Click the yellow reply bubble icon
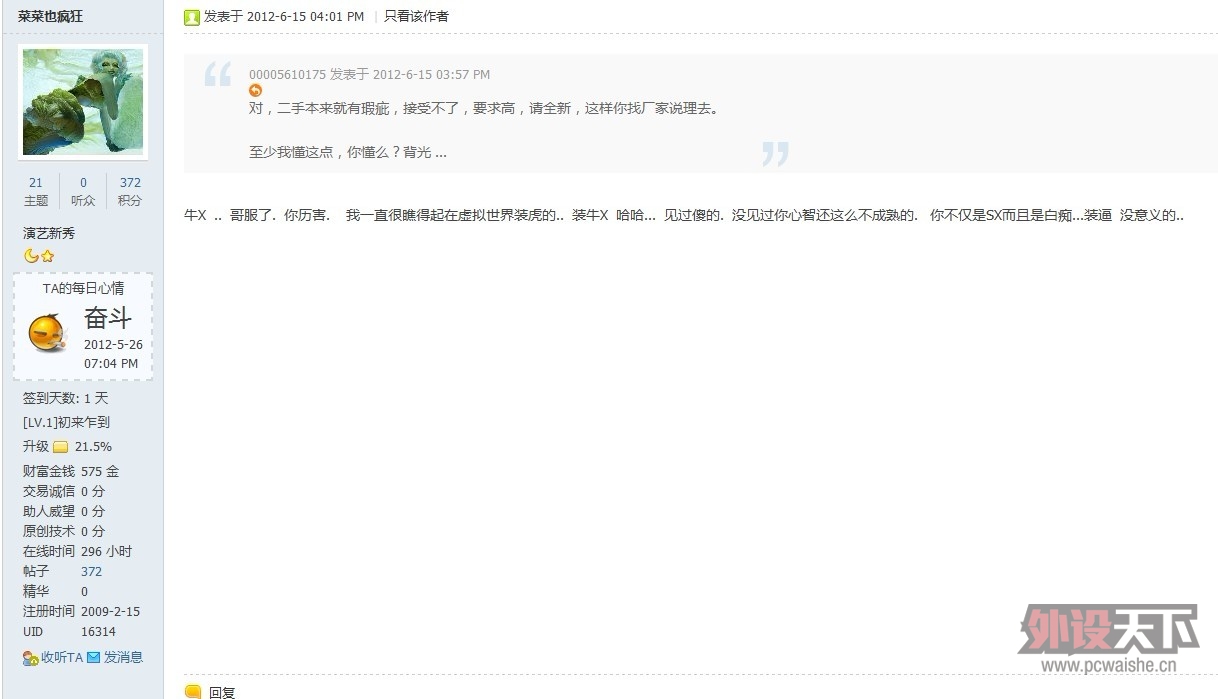This screenshot has height=699, width=1218. [x=193, y=691]
